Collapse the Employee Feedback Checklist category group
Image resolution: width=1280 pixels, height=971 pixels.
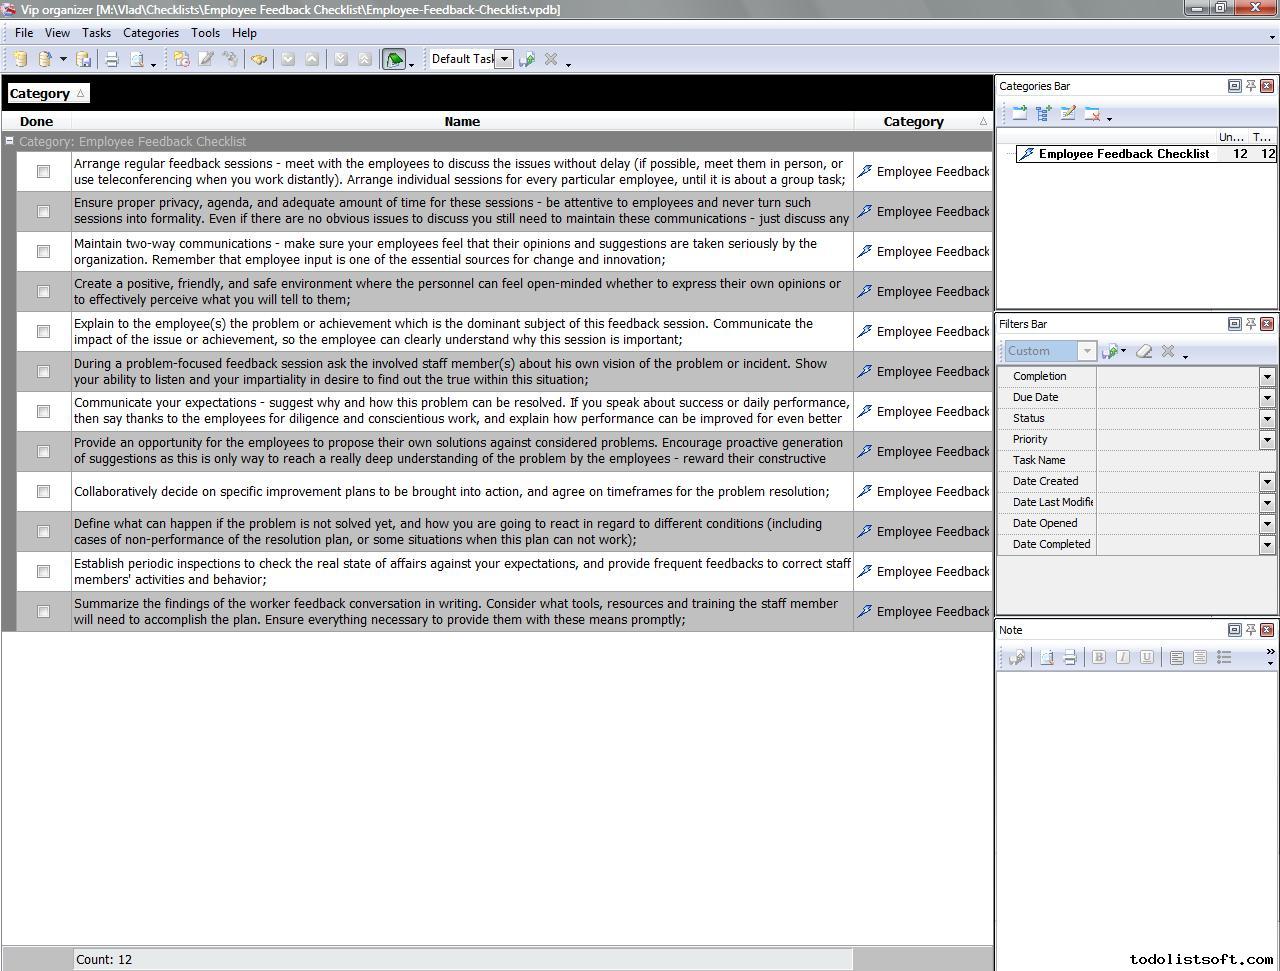[10, 142]
